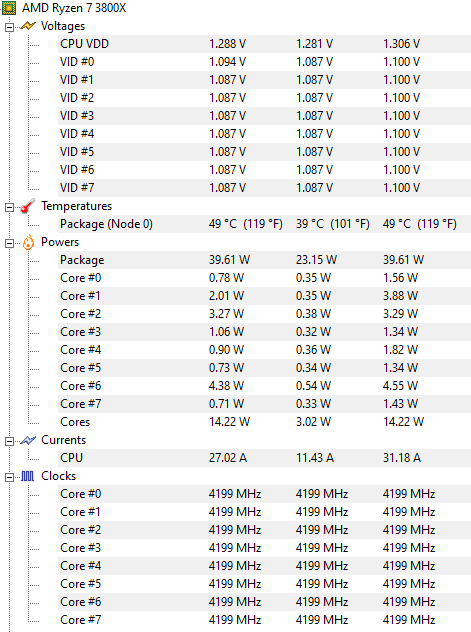Select Core #0 under Clocks
This screenshot has width=471, height=632.
[264, 494]
